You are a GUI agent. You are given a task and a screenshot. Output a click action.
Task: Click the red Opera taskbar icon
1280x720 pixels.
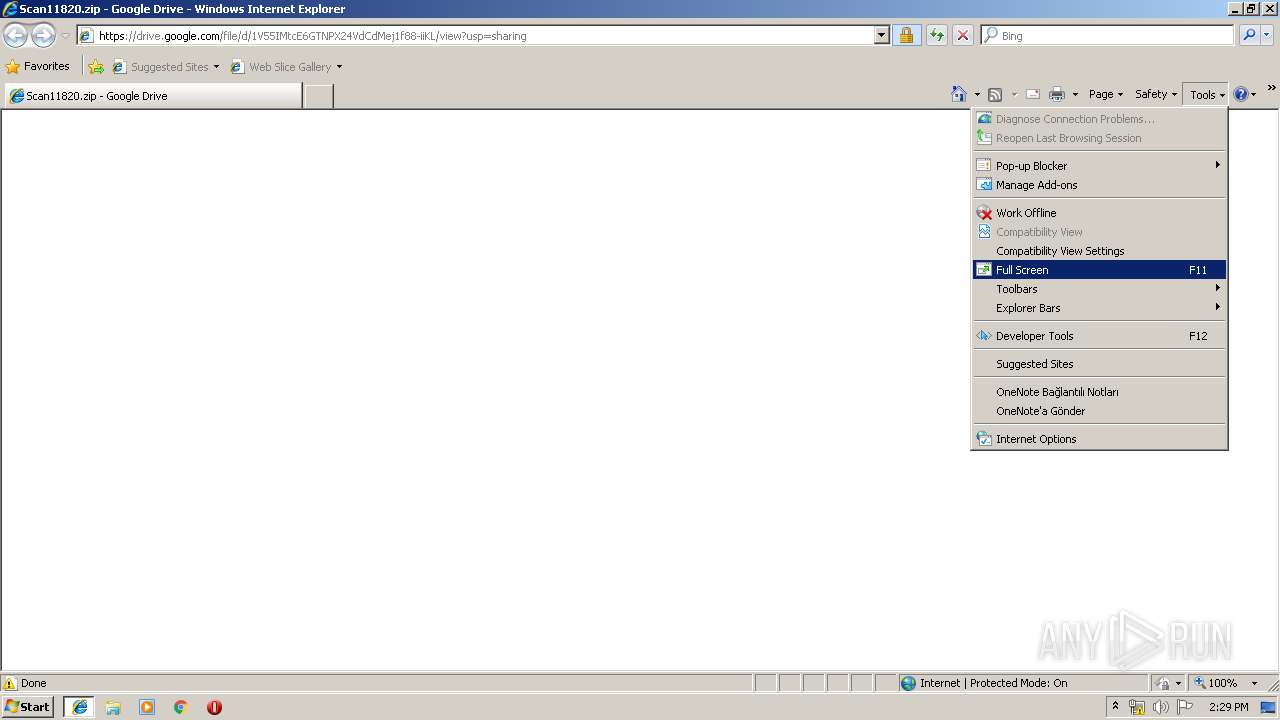pyautogui.click(x=214, y=707)
